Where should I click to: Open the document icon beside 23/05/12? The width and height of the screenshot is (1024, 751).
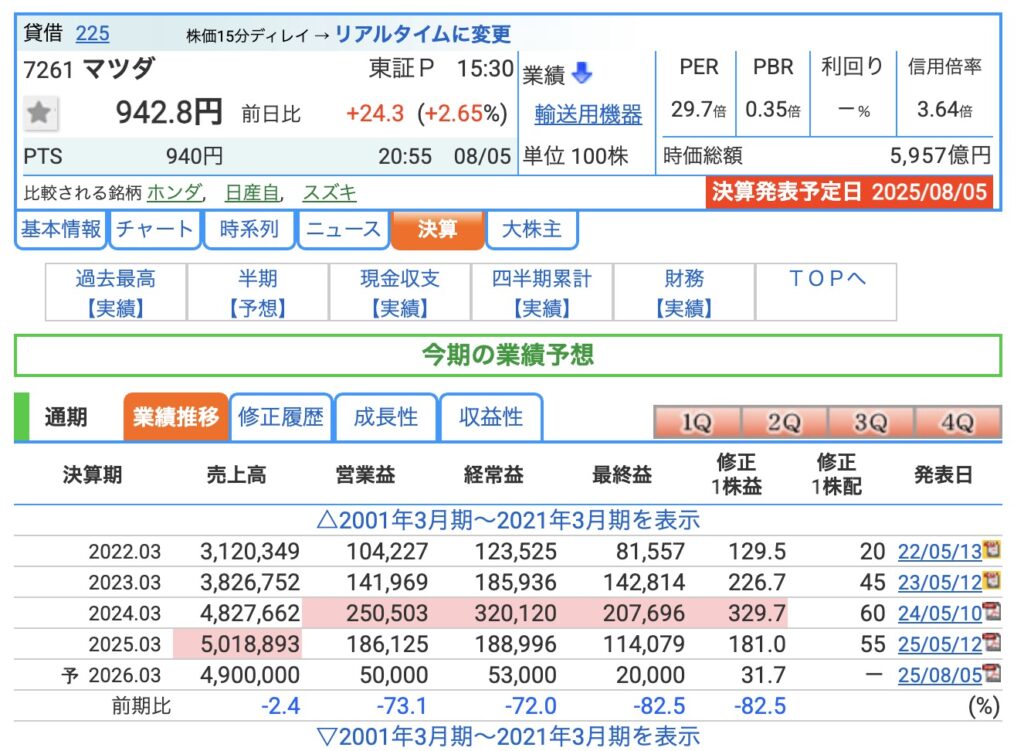point(992,580)
